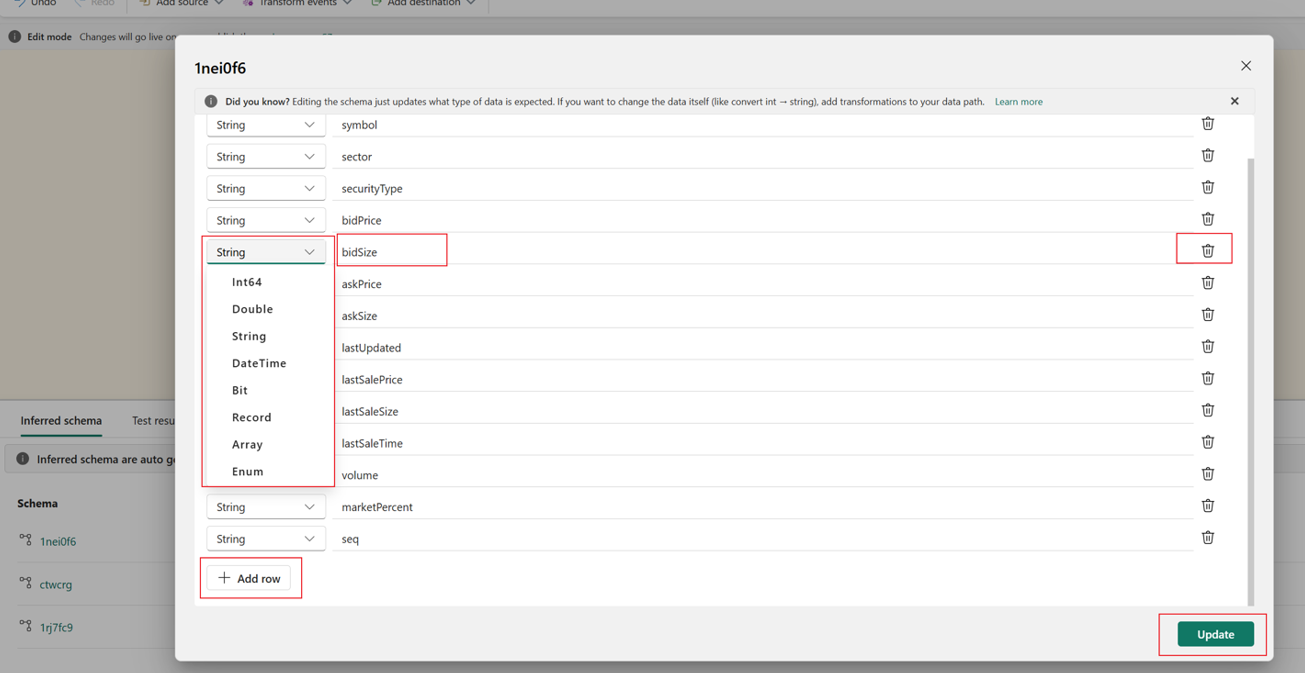Delete the lastSaleTime row

point(1208,442)
